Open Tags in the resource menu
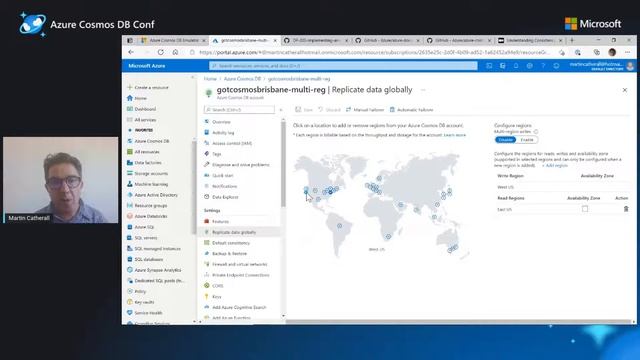This screenshot has height=360, width=640. [213, 154]
